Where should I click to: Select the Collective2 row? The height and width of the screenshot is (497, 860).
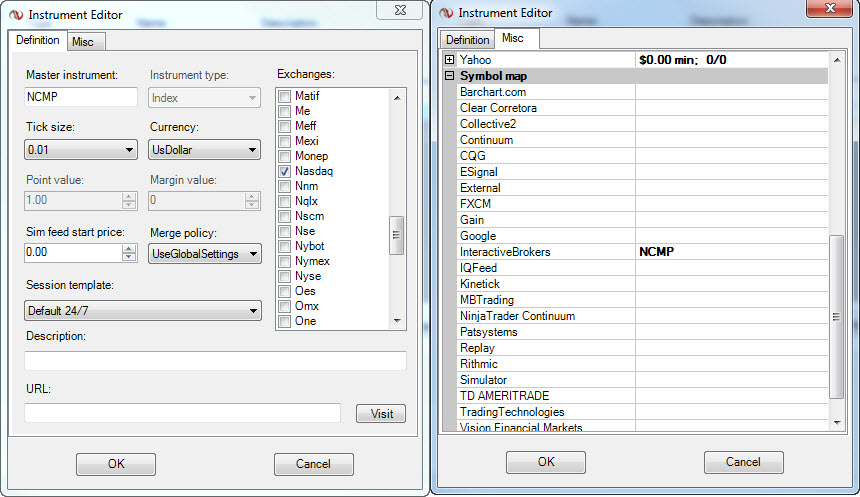tap(642, 124)
